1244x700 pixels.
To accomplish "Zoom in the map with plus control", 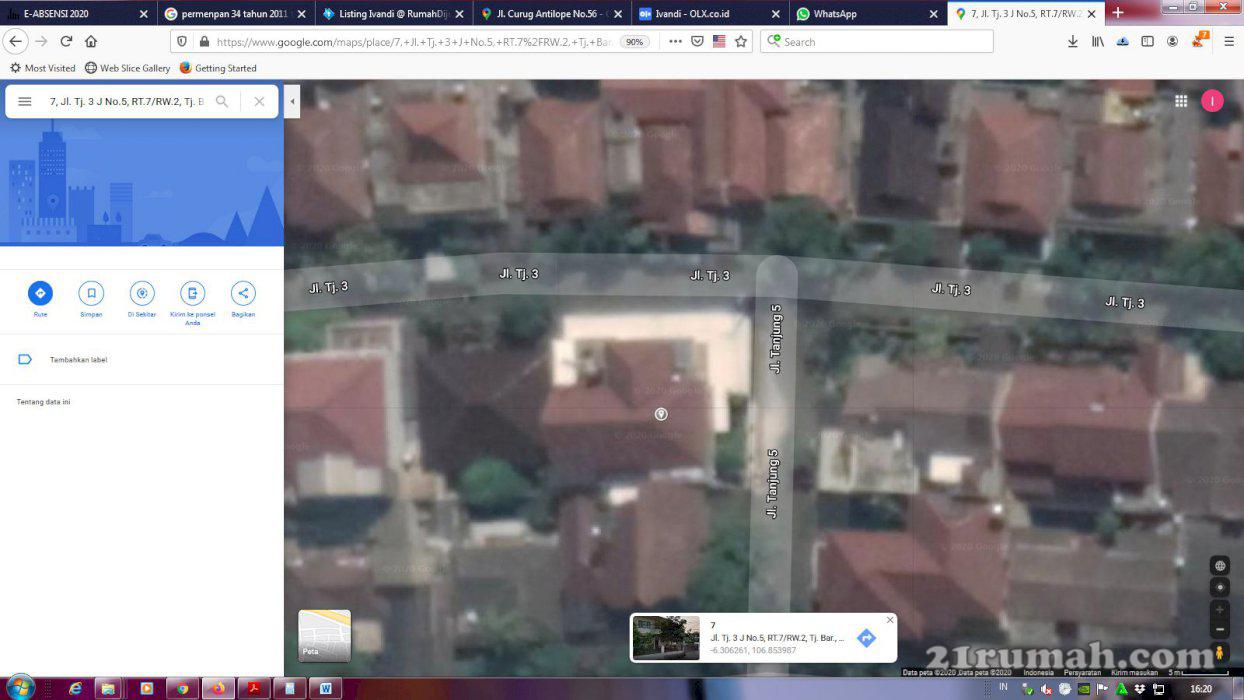I will click(x=1219, y=609).
